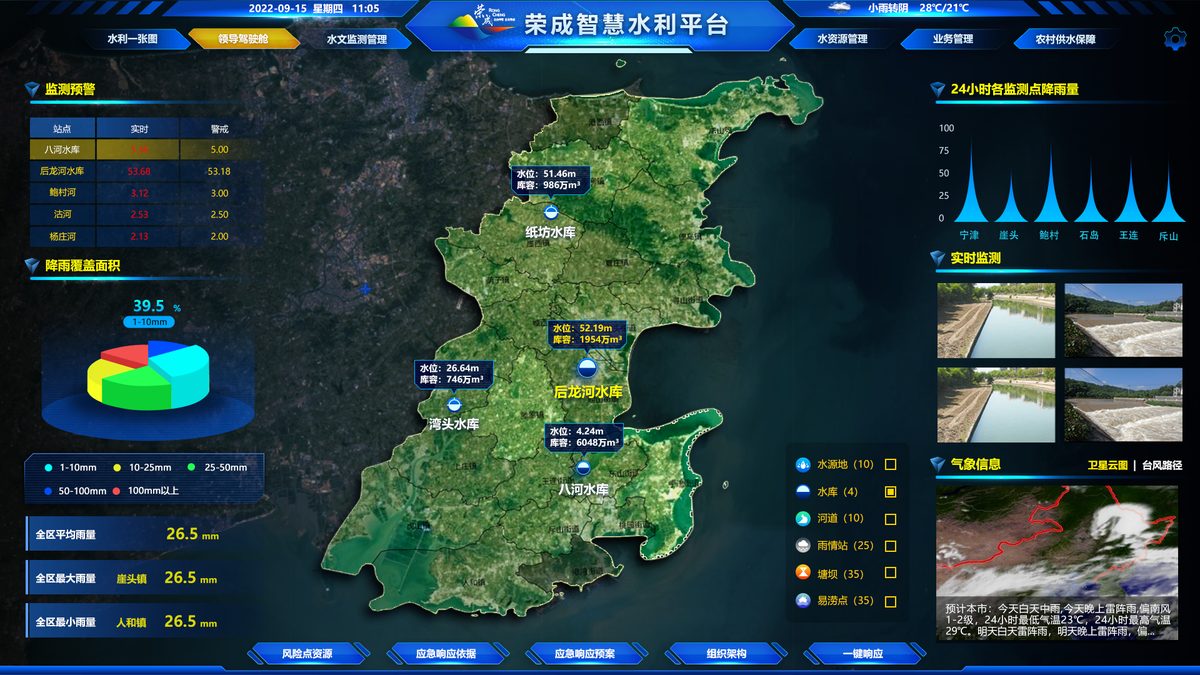1200x675 pixels.
Task: Go to the 水资源管理 tab
Action: click(x=842, y=39)
